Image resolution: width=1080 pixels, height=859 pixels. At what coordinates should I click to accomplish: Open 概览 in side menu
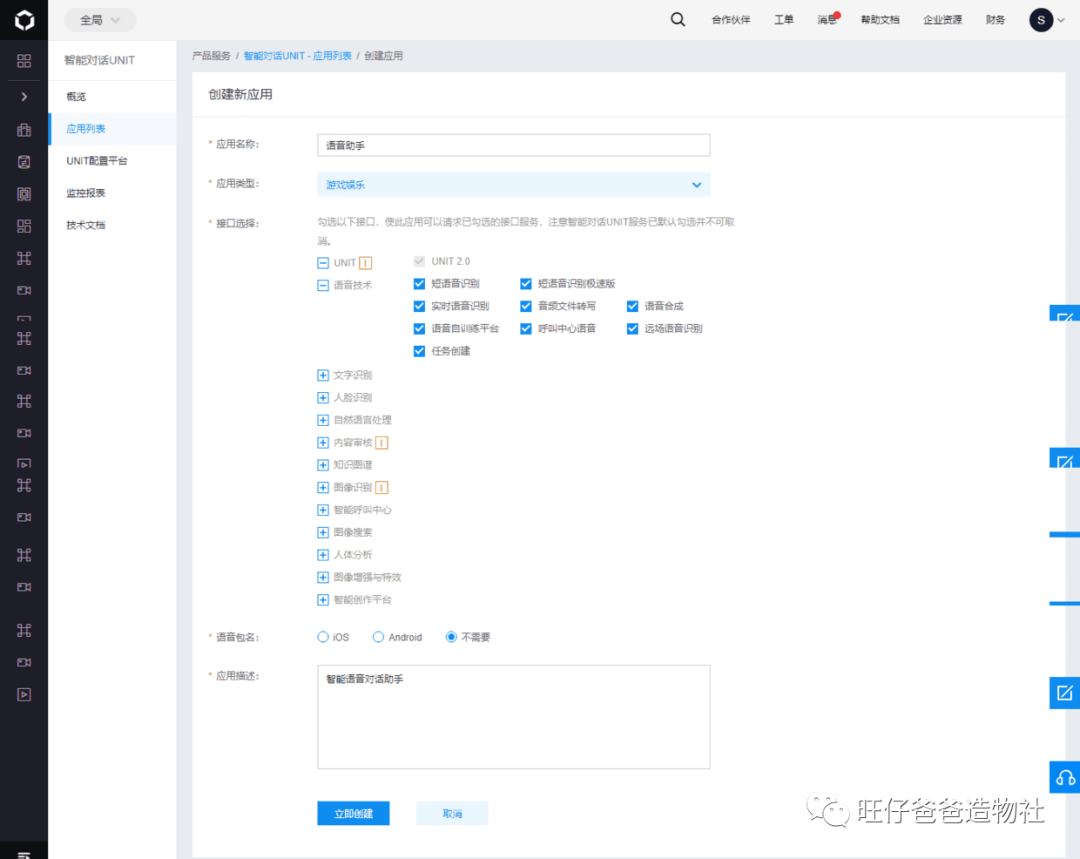(x=112, y=96)
